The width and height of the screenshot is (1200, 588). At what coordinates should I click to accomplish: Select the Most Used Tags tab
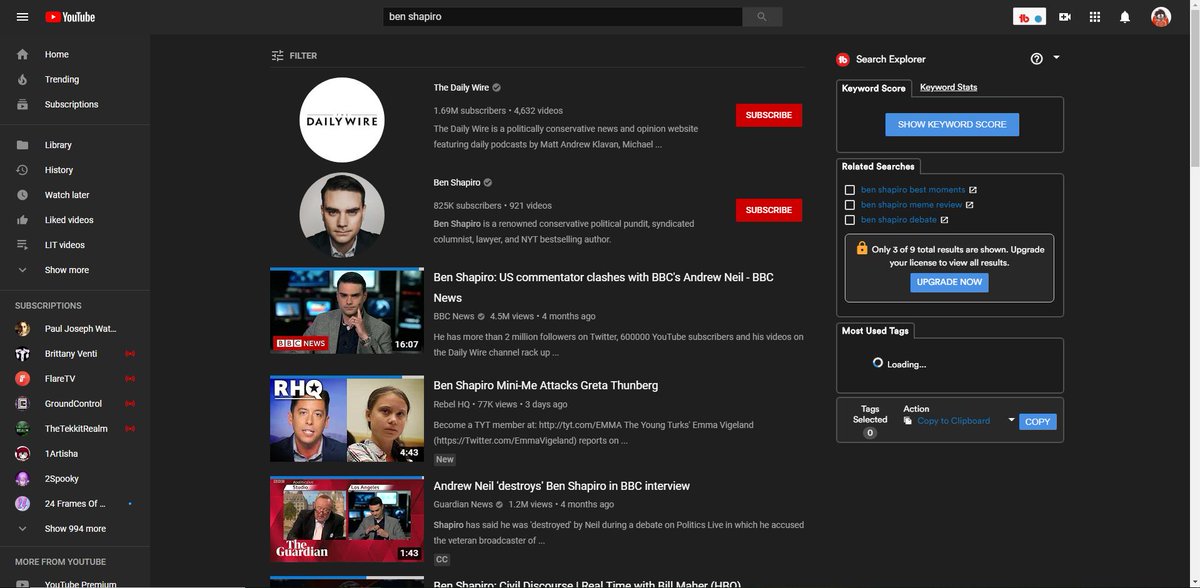click(875, 330)
